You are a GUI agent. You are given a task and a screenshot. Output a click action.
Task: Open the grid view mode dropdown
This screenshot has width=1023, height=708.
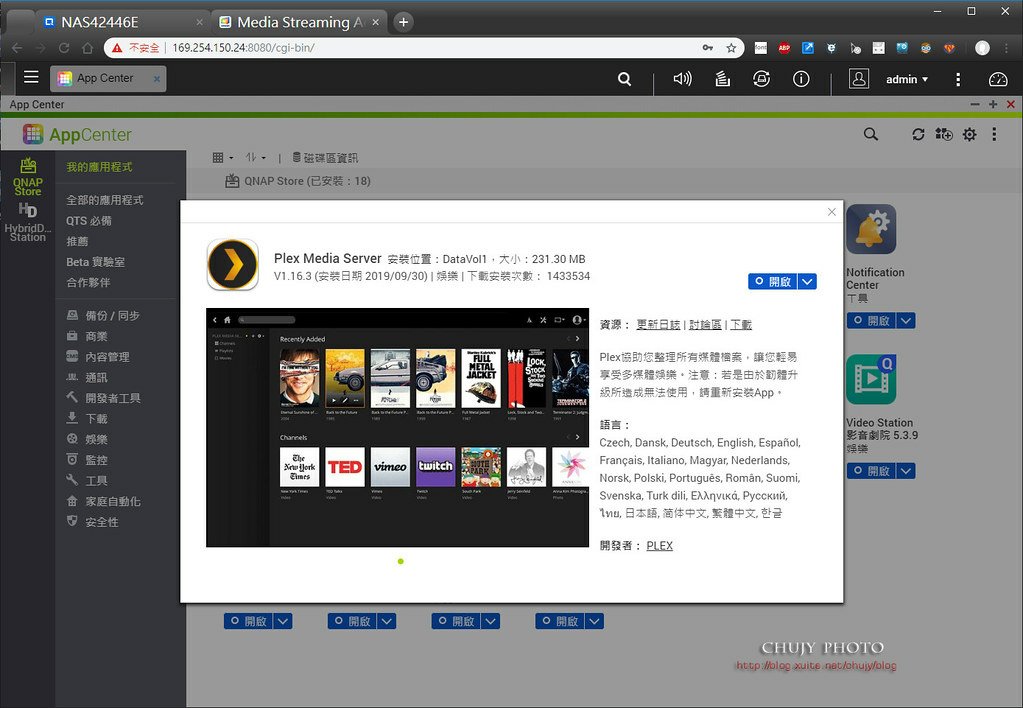[222, 158]
